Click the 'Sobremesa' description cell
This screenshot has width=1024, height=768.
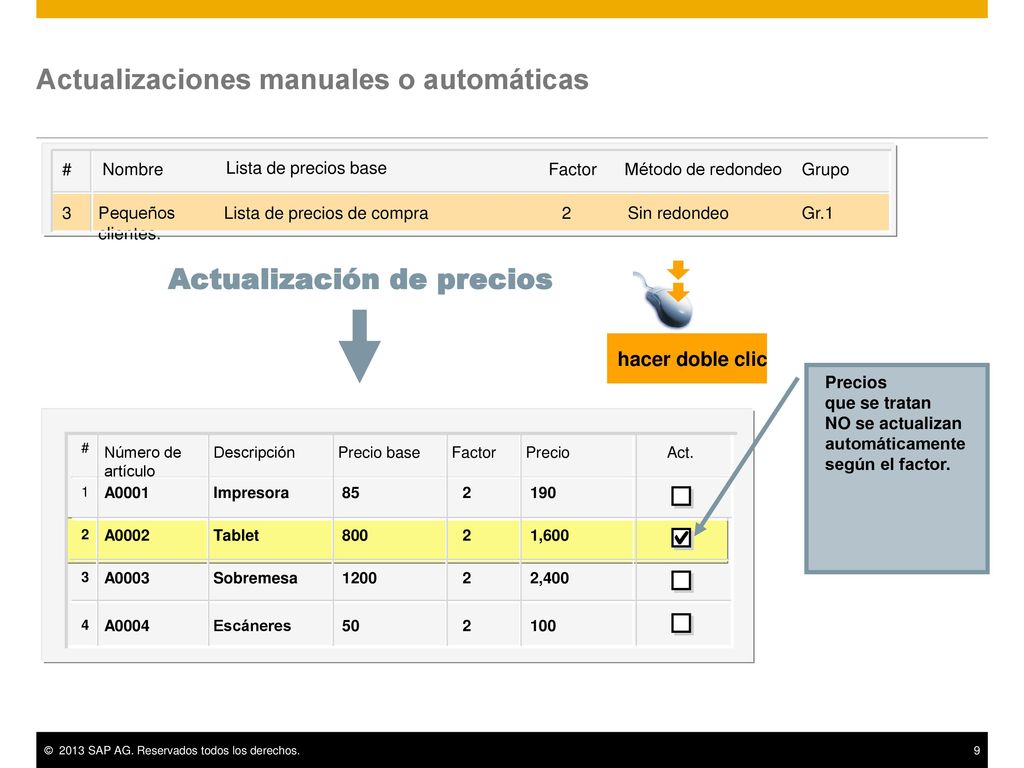point(255,578)
